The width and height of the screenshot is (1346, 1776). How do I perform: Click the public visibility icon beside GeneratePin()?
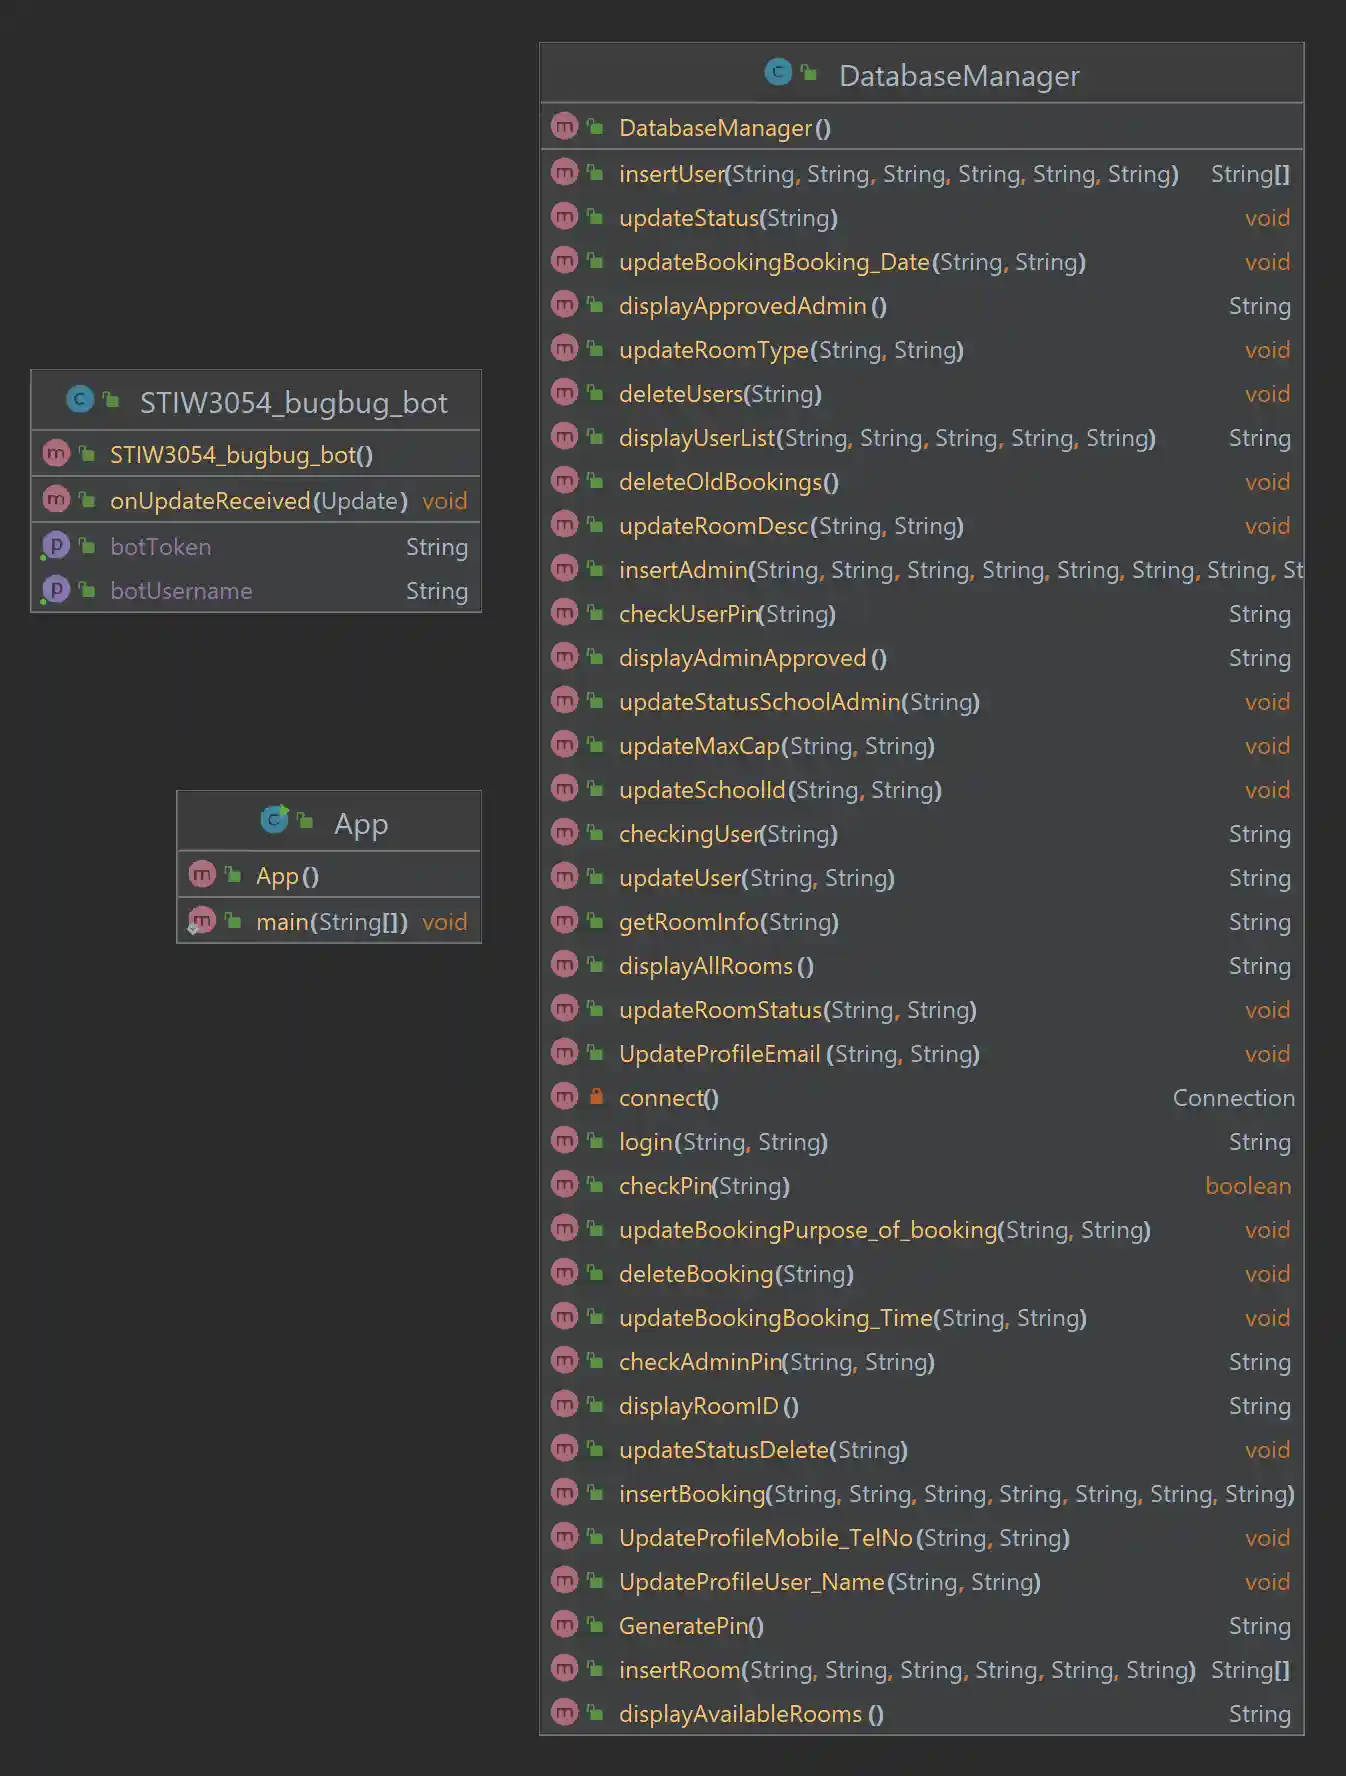[596, 1625]
